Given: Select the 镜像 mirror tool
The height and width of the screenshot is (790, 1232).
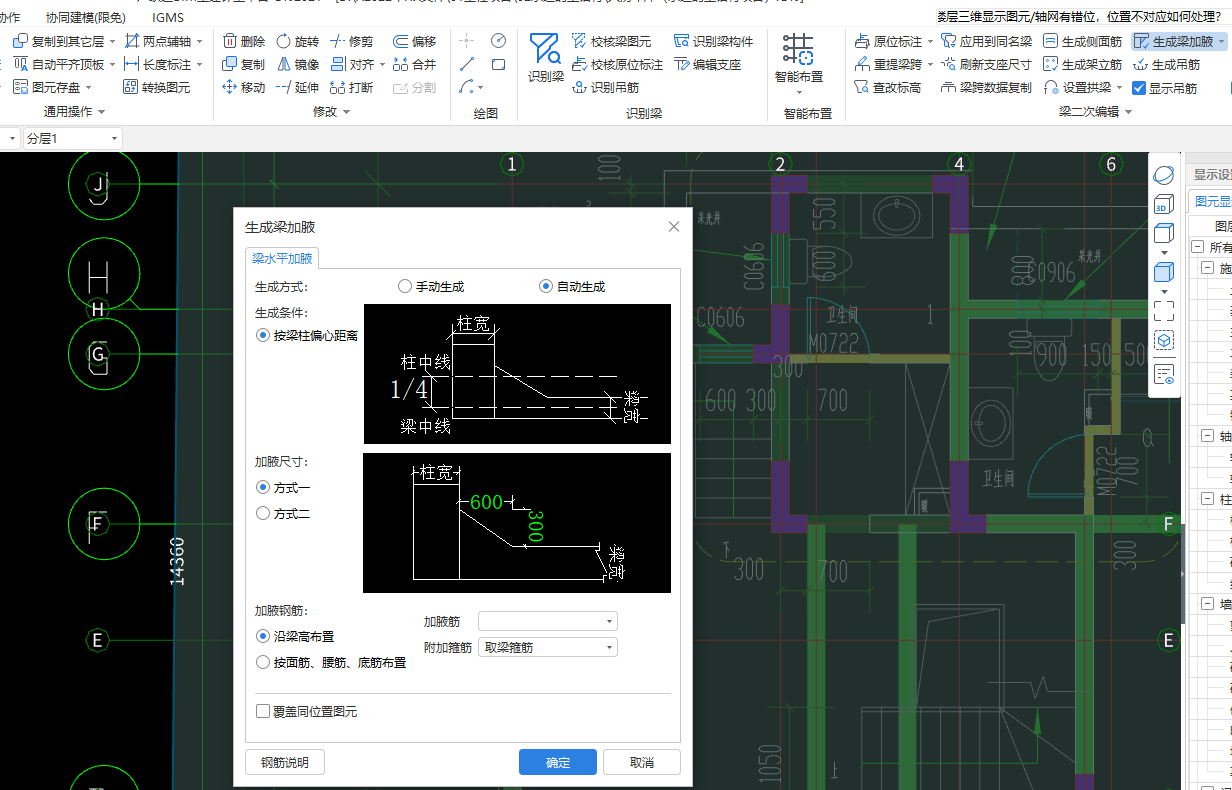Looking at the screenshot, I should click(297, 64).
